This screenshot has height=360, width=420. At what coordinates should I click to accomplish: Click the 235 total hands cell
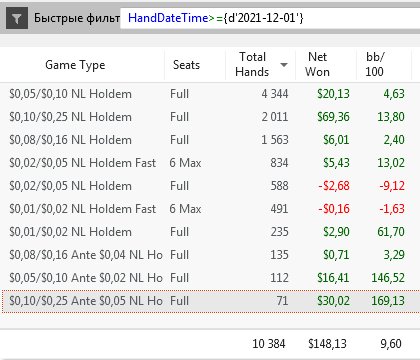tap(279, 232)
